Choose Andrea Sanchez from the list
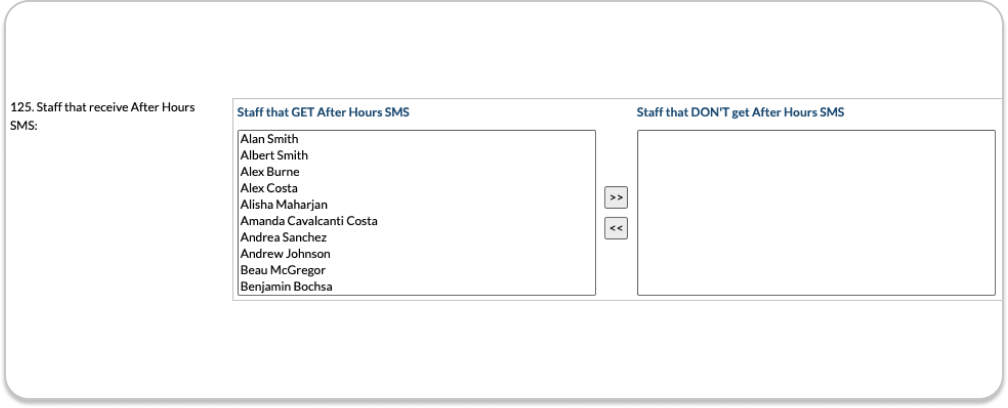Viewport: 1008px width, 408px height. click(x=283, y=237)
